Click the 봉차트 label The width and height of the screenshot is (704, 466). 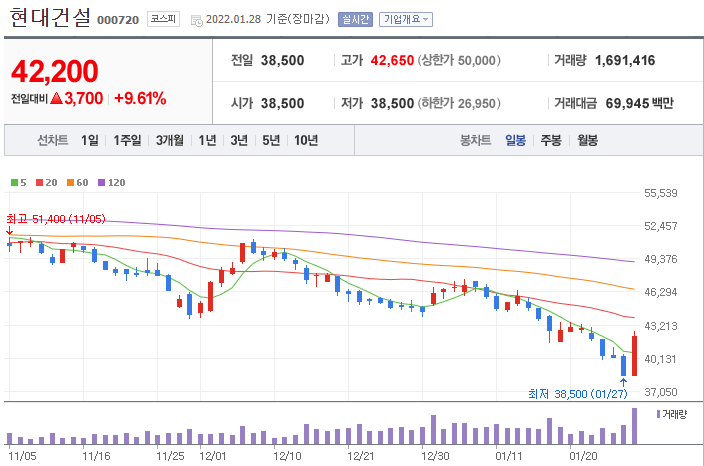[x=475, y=141]
